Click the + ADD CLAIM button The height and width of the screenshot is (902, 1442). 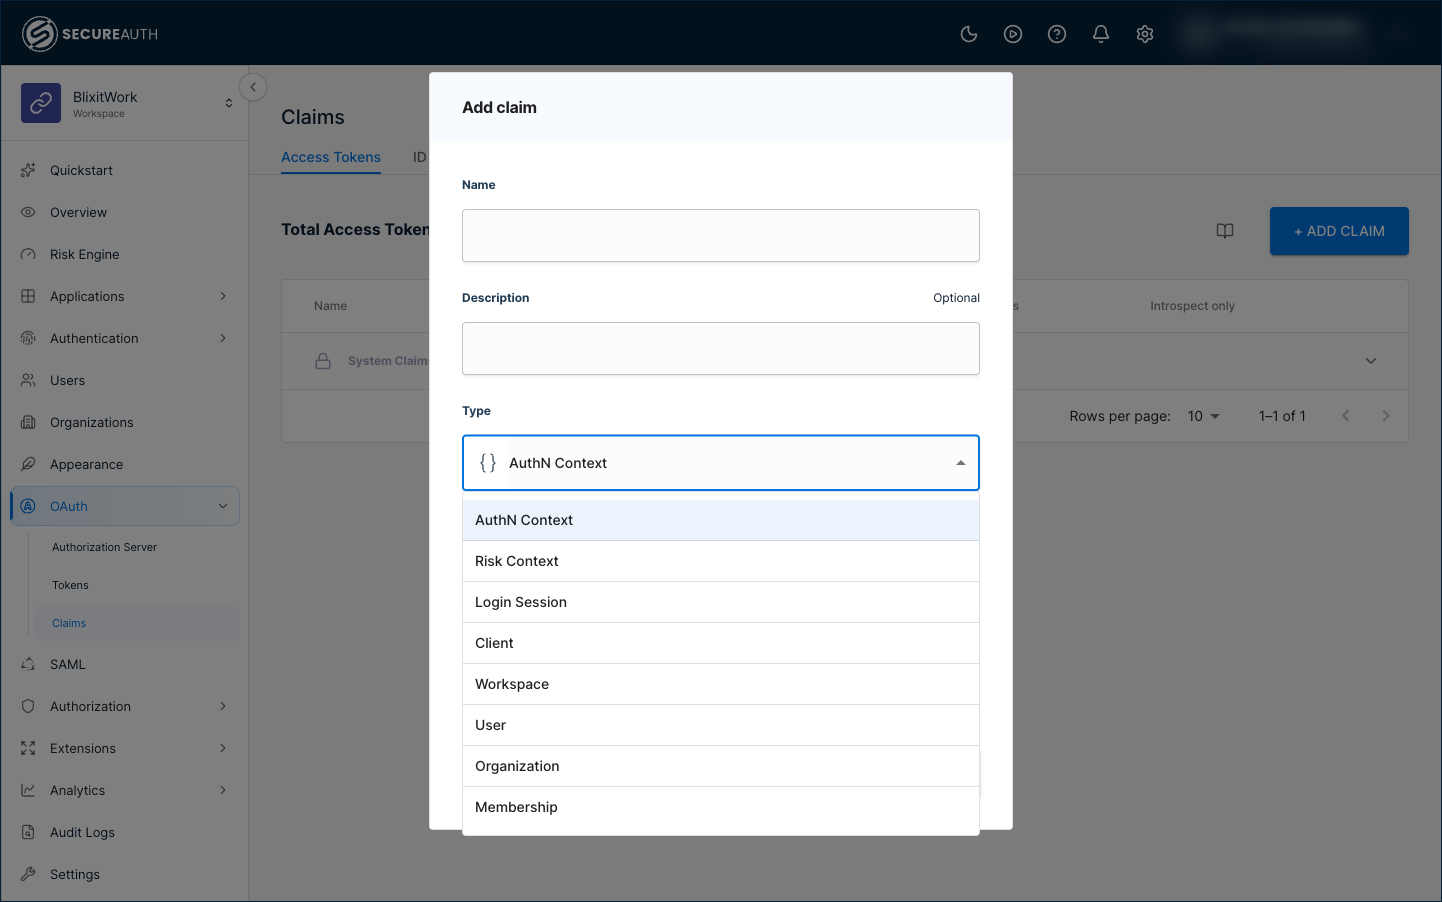1339,231
